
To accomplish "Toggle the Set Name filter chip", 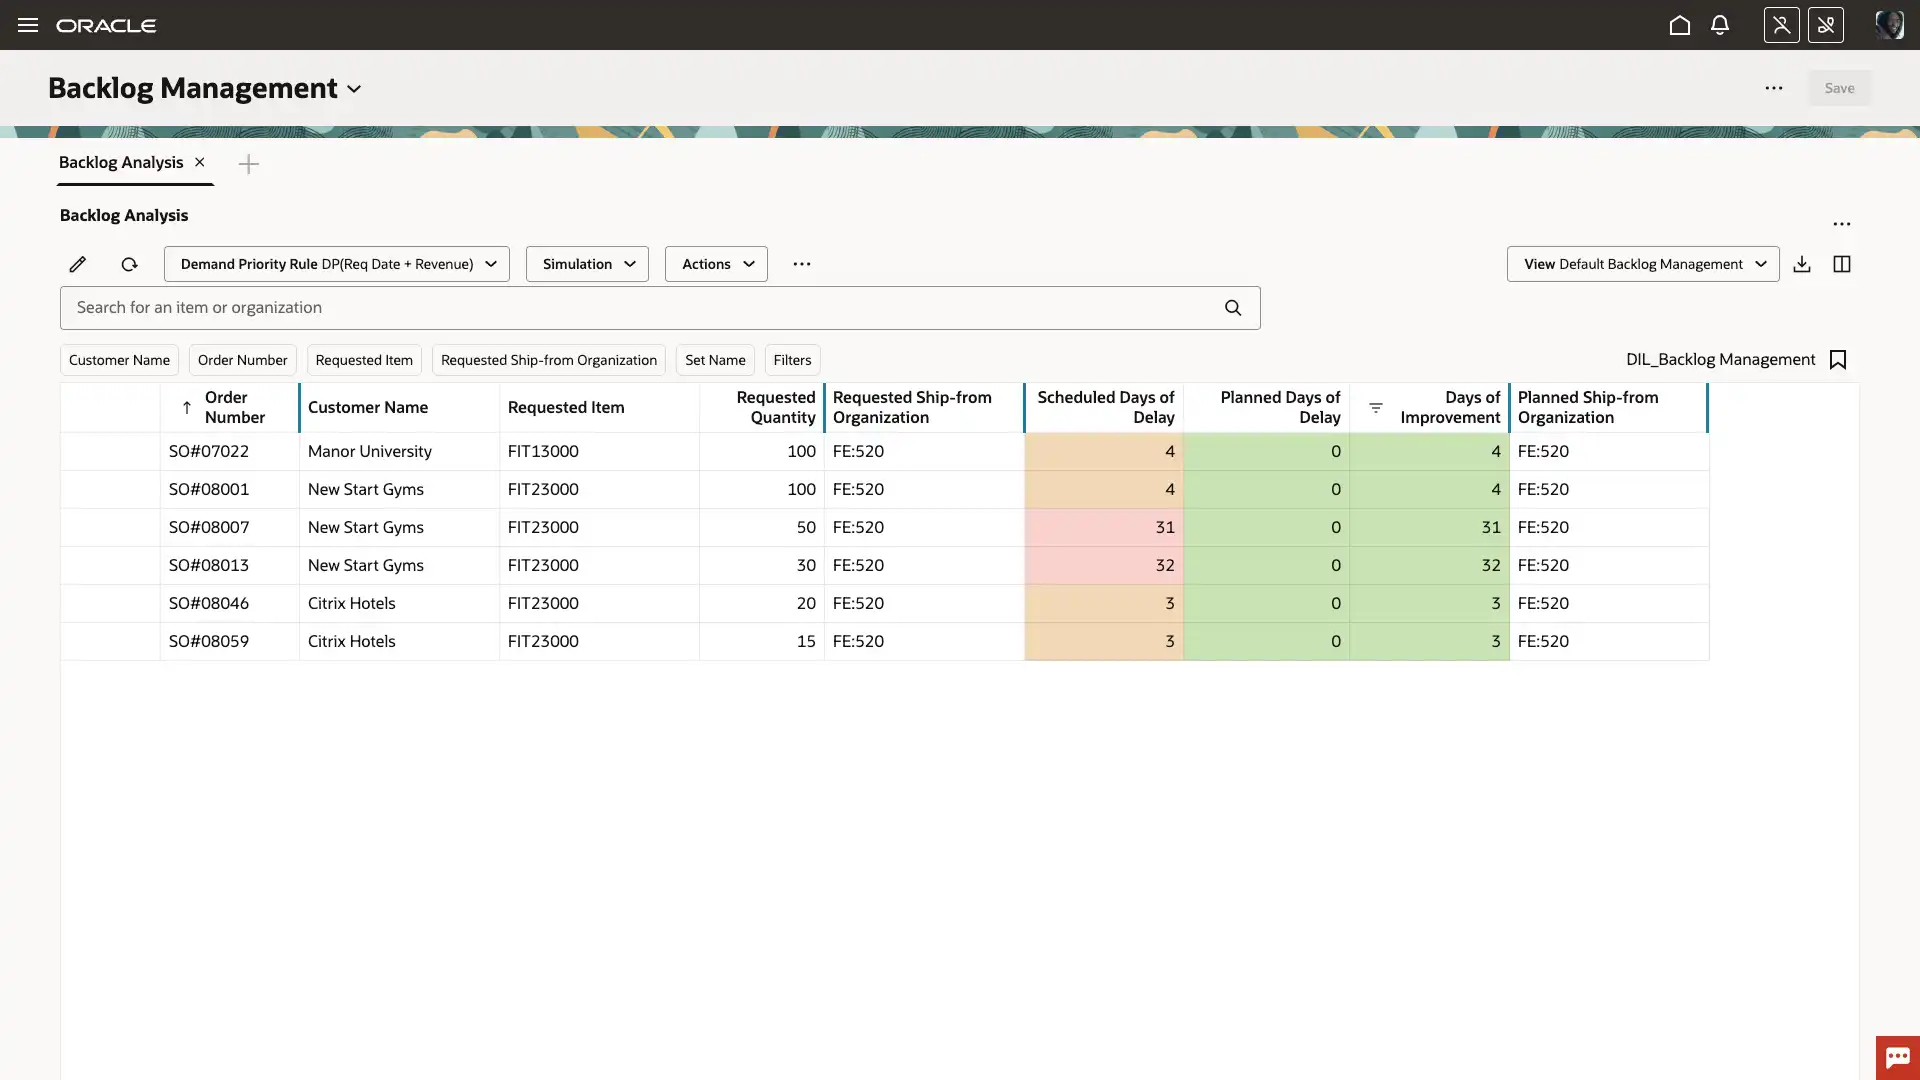I will click(x=715, y=360).
